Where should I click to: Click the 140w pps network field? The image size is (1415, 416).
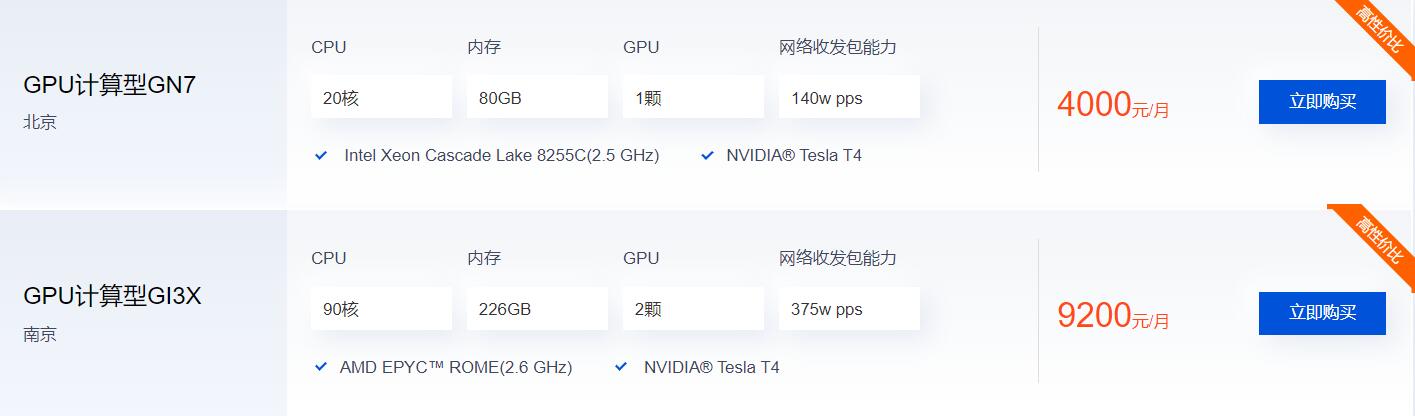point(849,98)
